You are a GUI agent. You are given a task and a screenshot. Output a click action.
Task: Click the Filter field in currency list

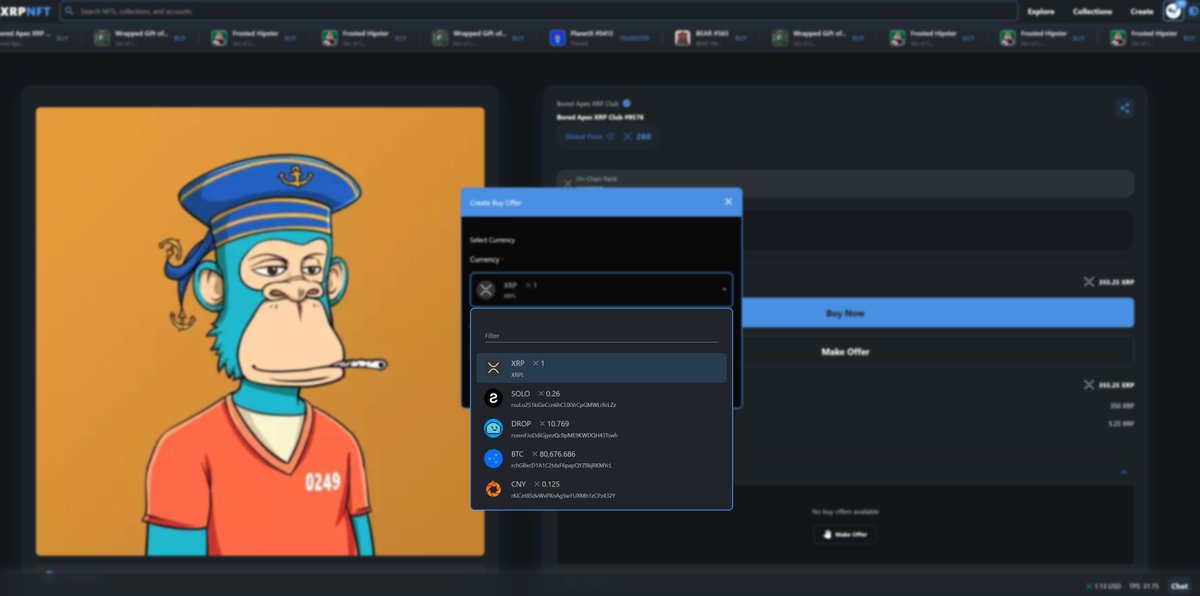tap(601, 336)
